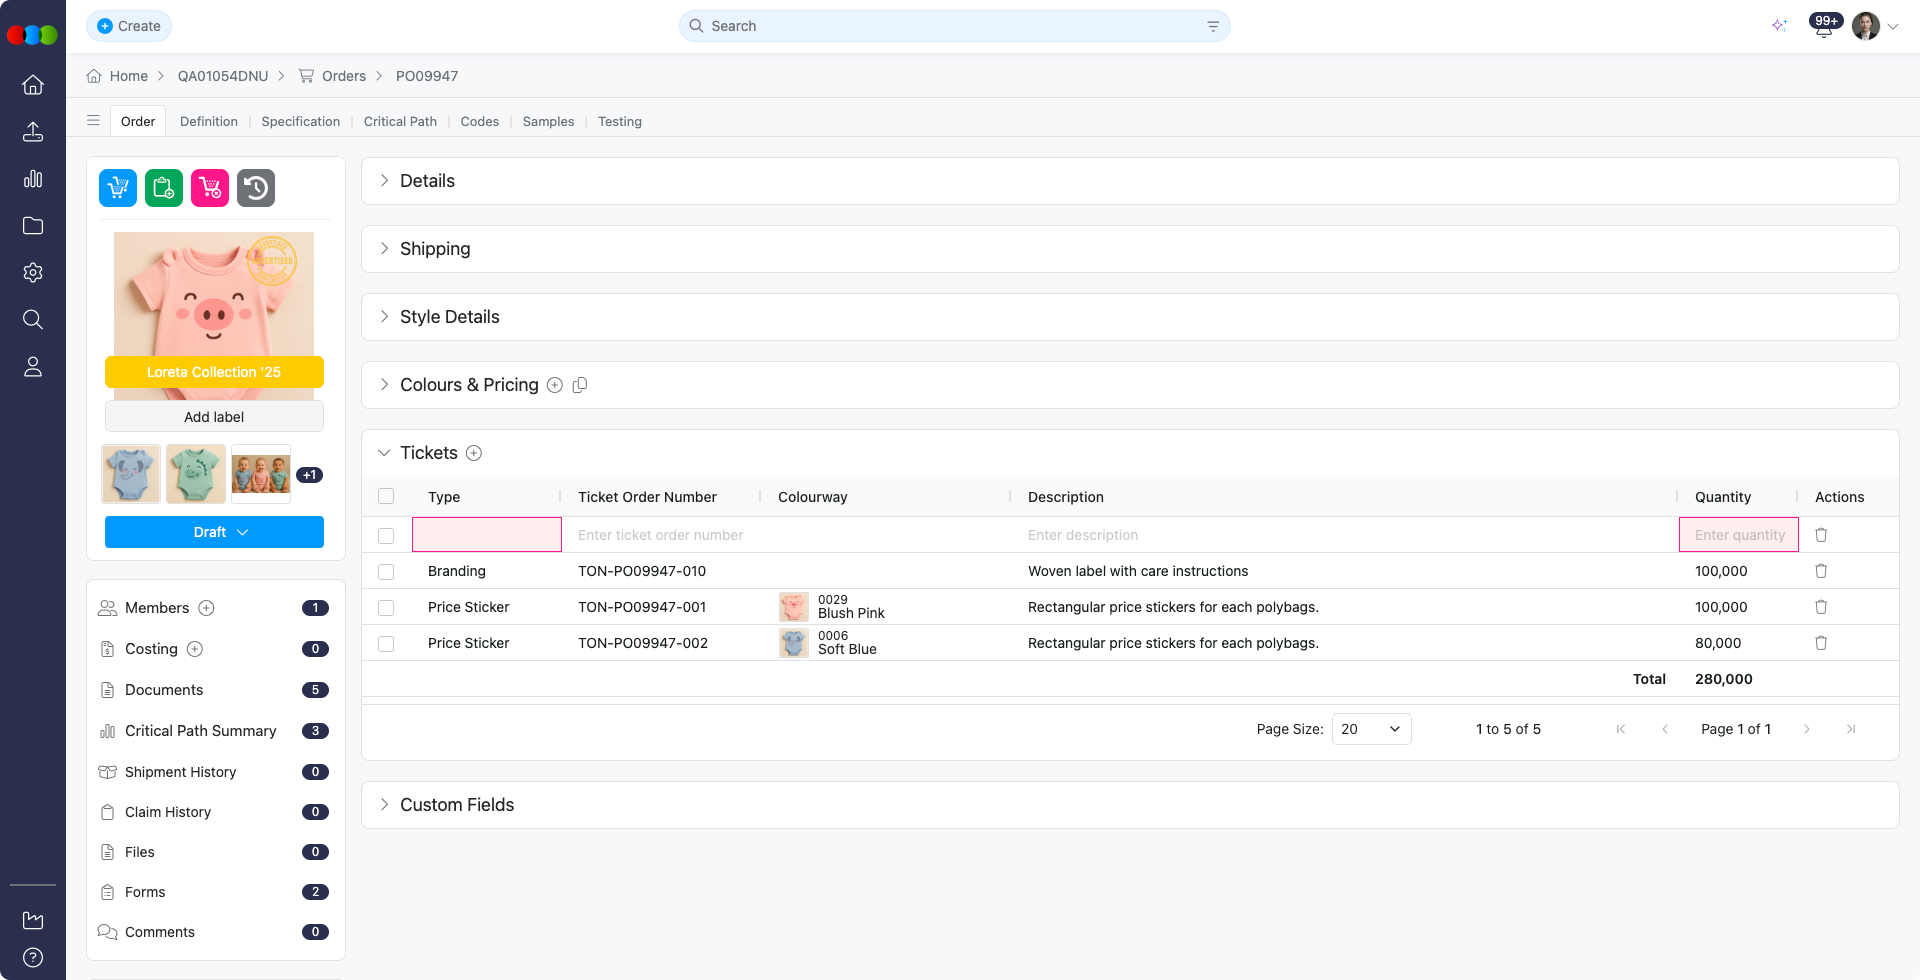Add a member with plus icon
This screenshot has height=980, width=1920.
coord(206,608)
